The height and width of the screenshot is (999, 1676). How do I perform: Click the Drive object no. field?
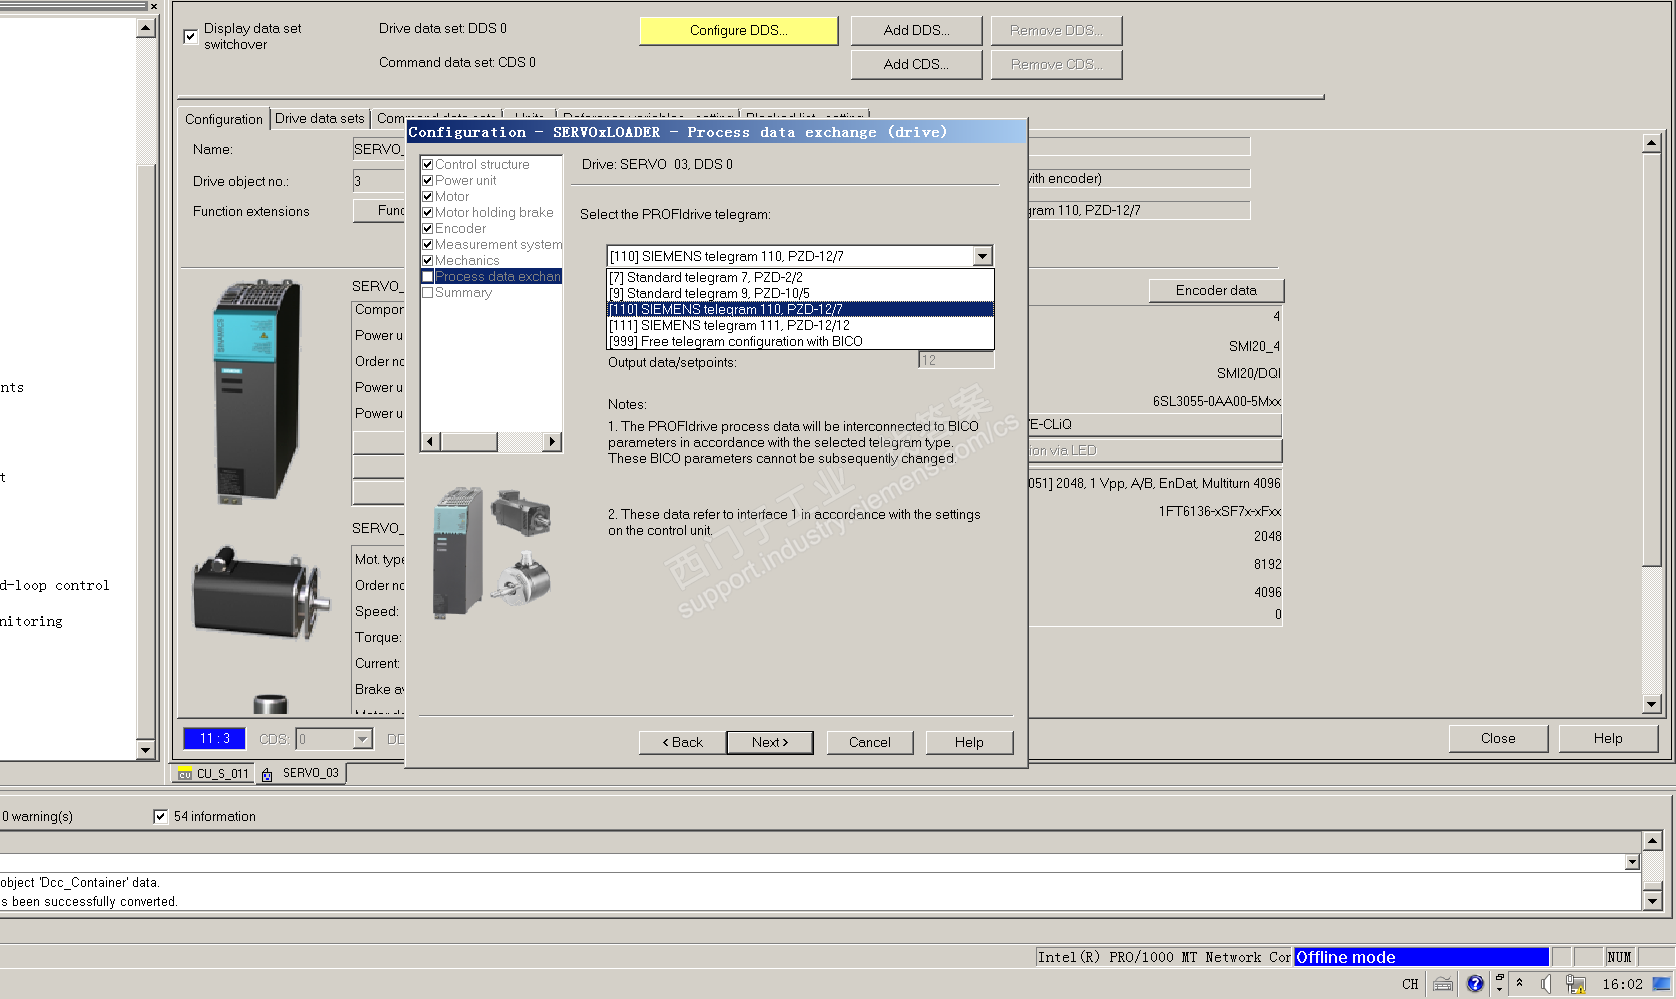click(378, 181)
